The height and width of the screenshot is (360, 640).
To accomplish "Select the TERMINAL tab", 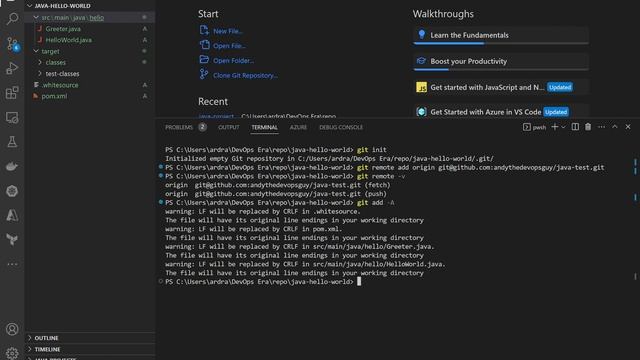I will [x=264, y=127].
